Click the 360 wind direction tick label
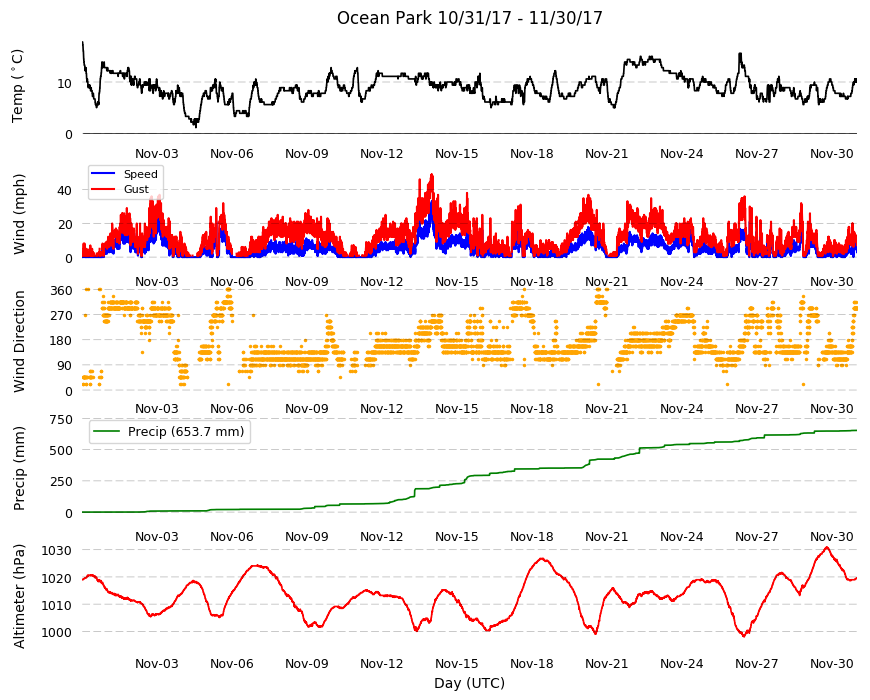This screenshot has width=870, height=700. [x=61, y=291]
